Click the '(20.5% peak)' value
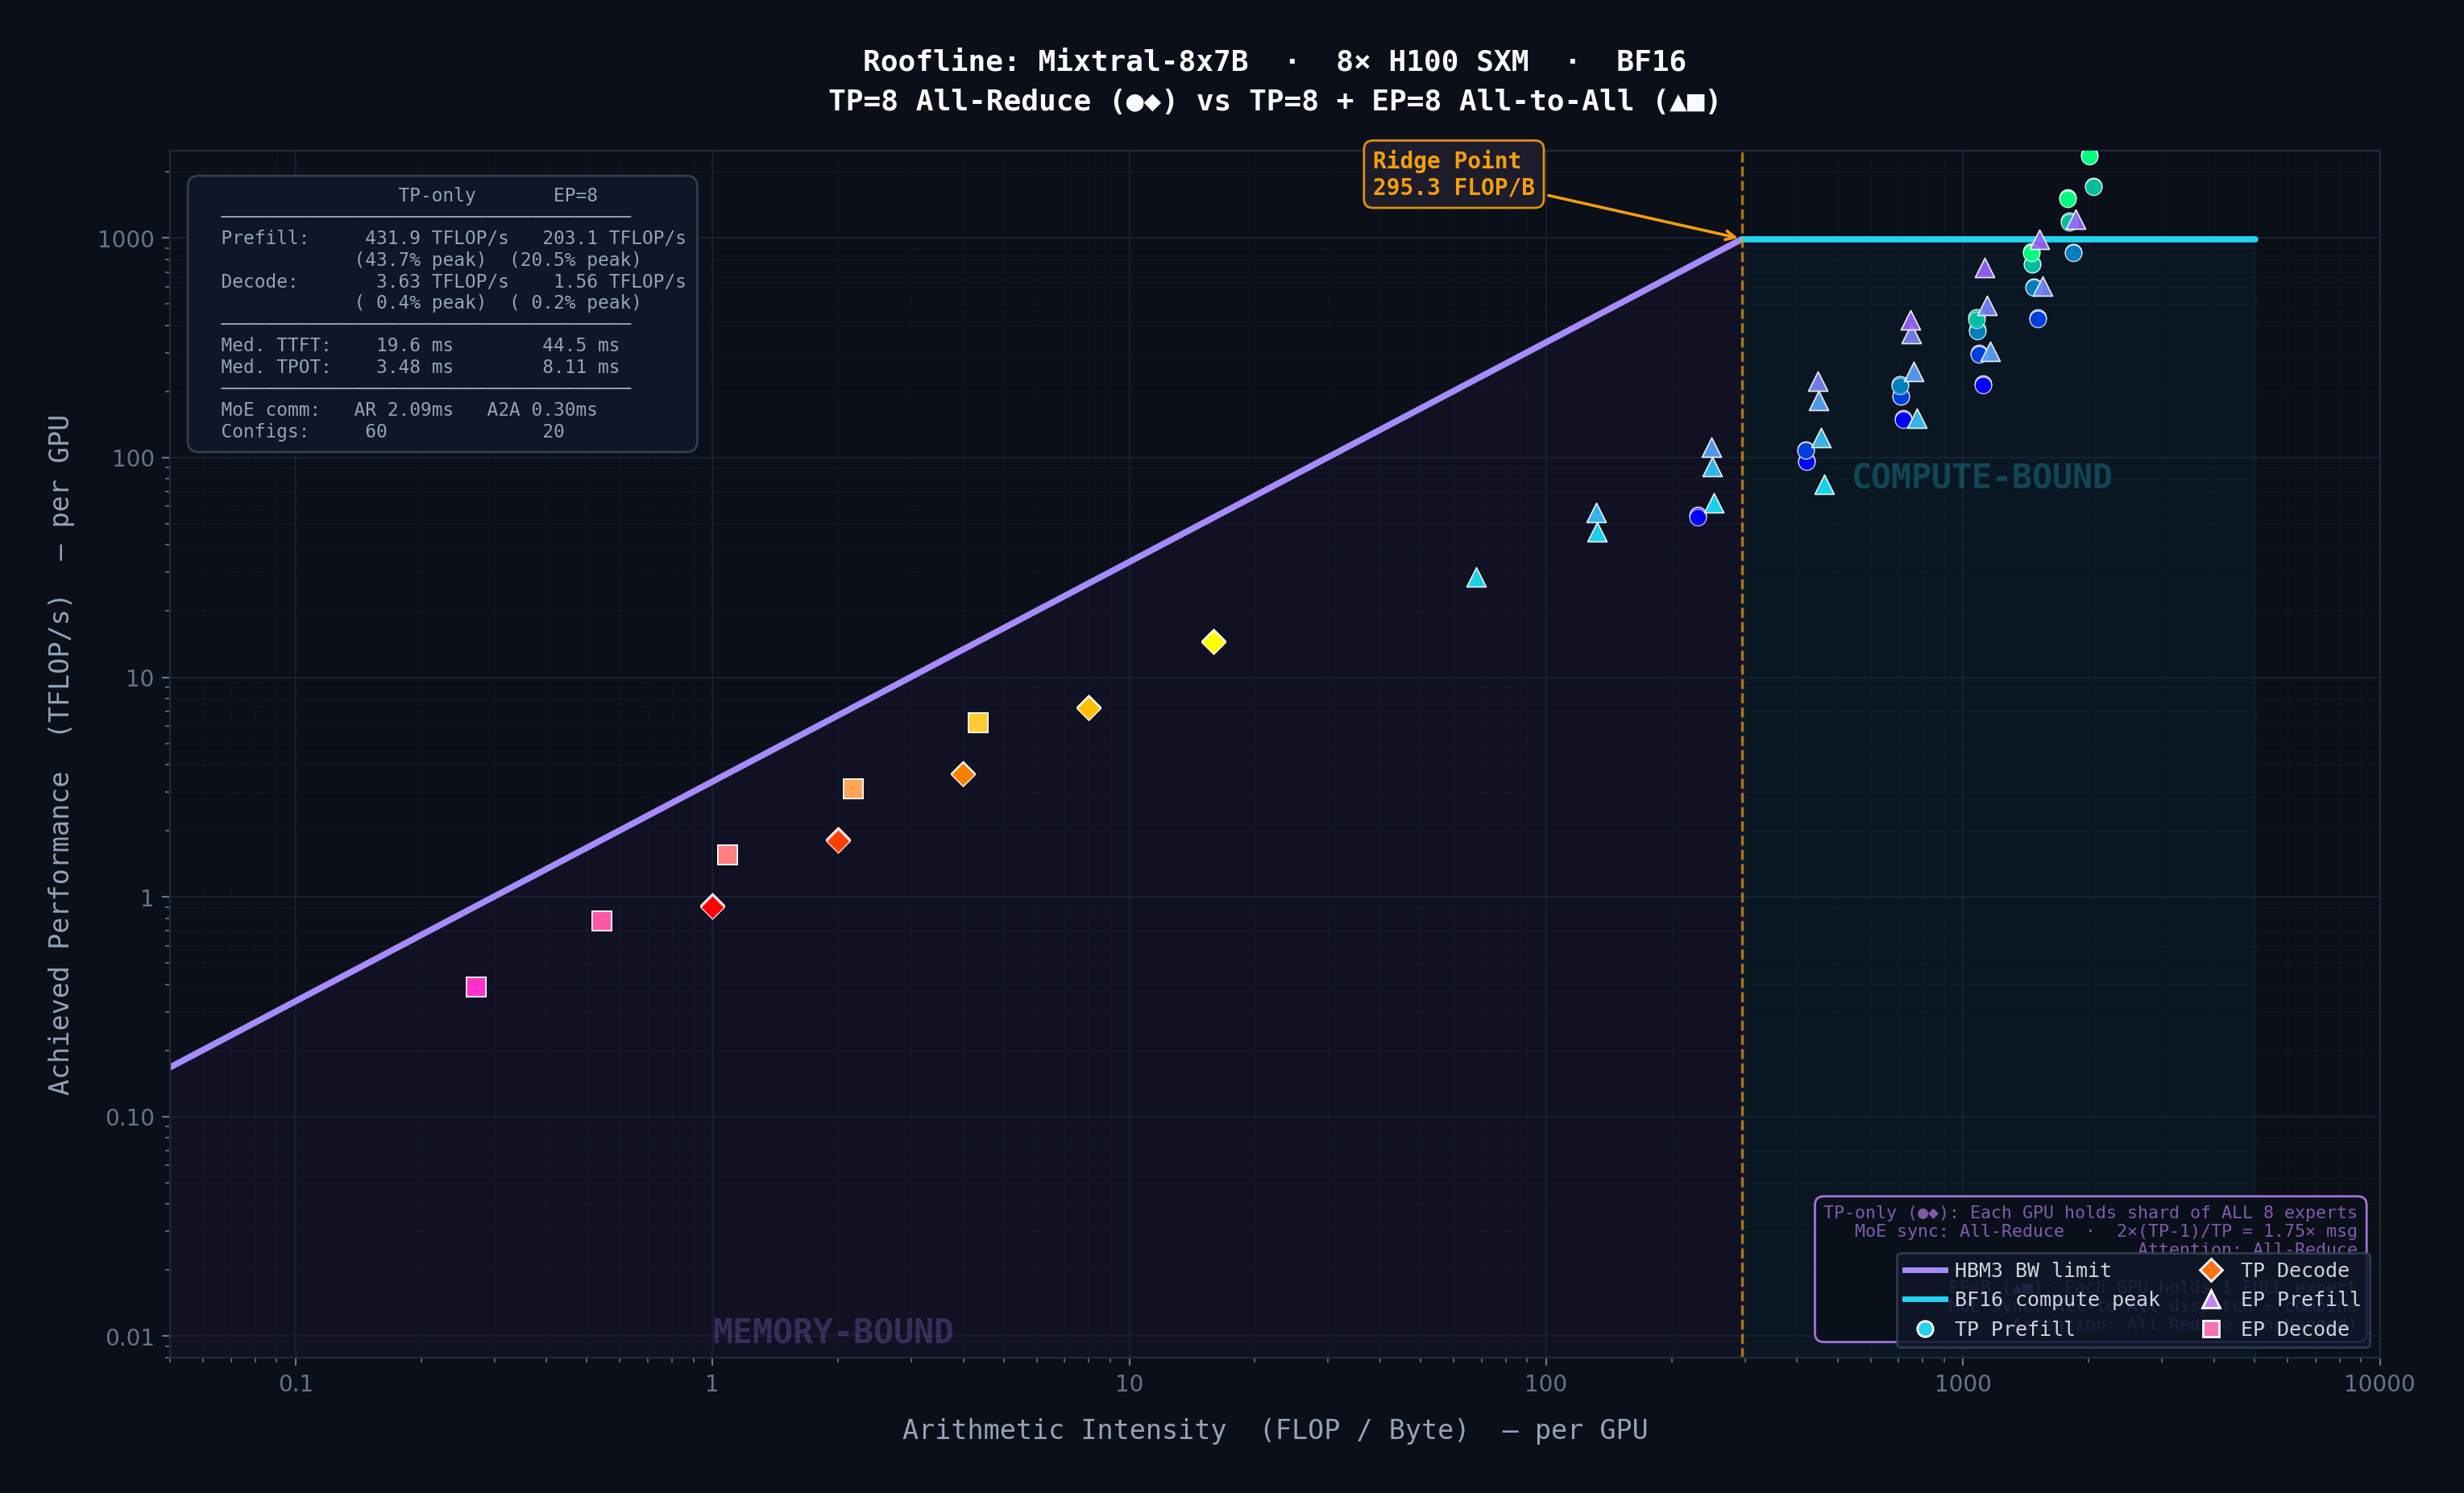Screen dimensions: 2464x1493 (x=576, y=259)
